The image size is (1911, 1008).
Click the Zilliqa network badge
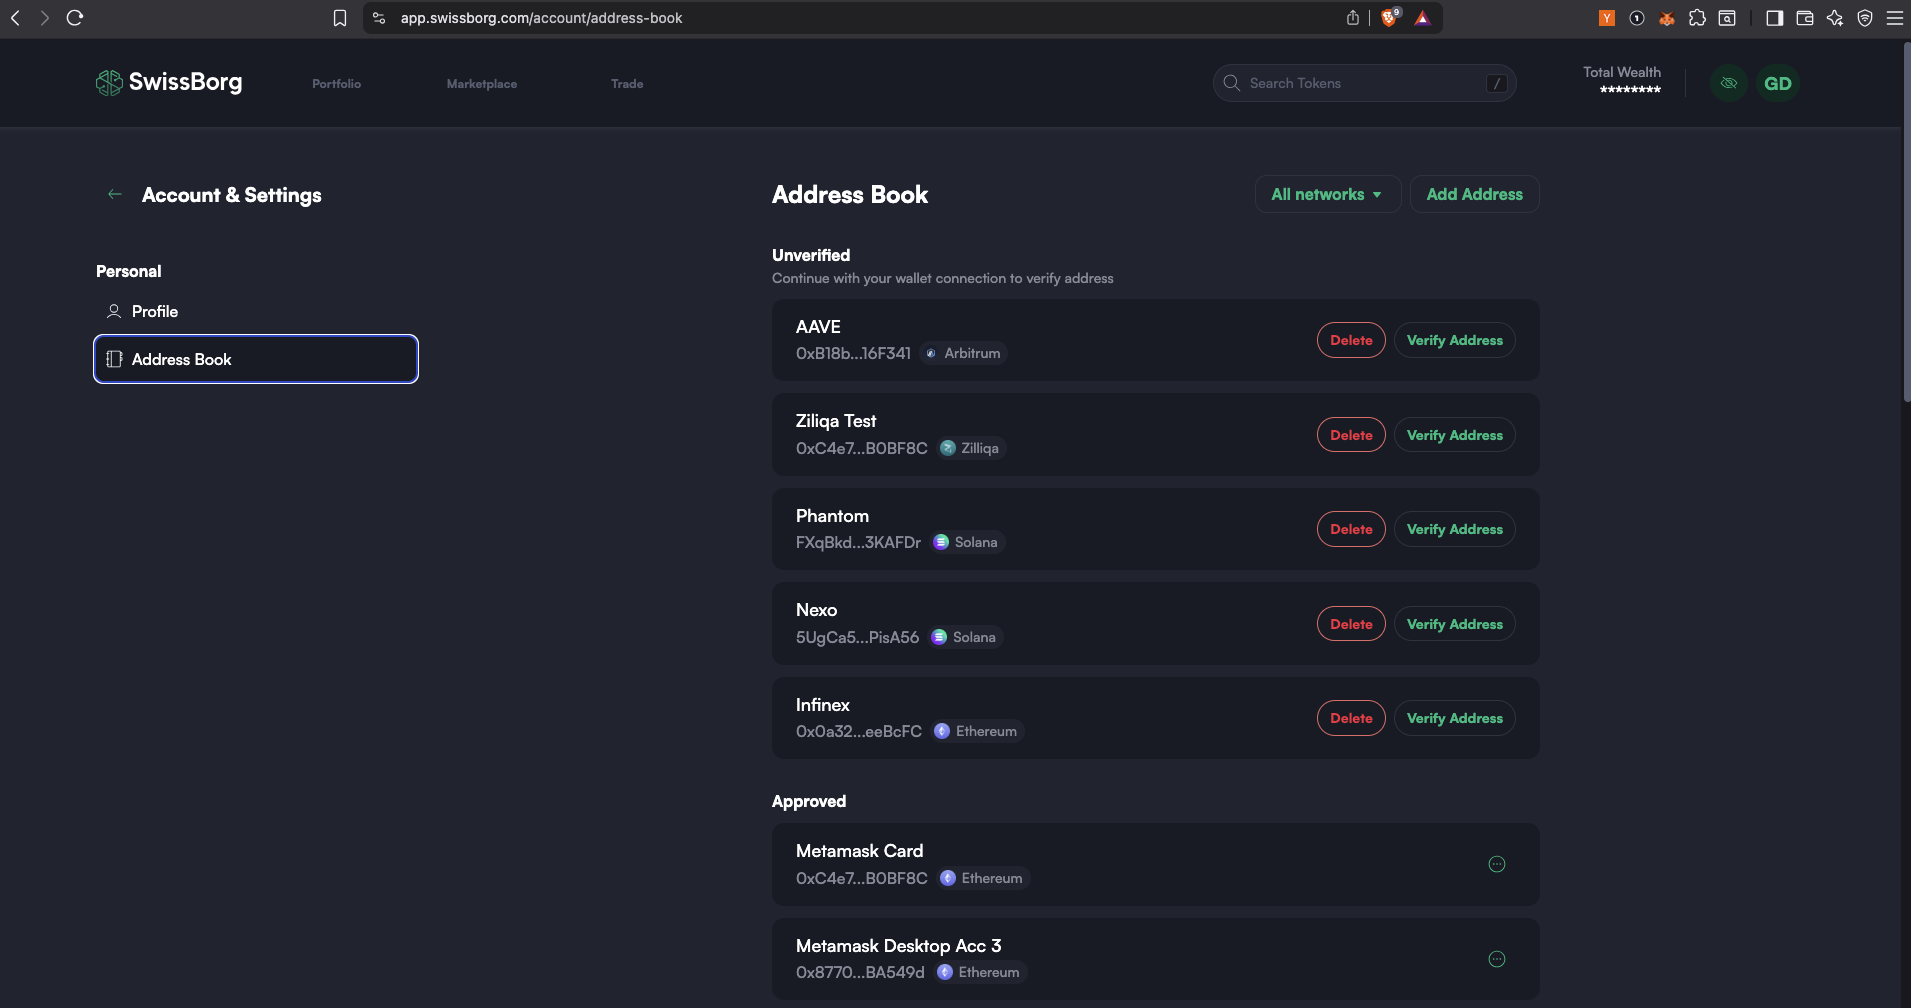tap(970, 448)
